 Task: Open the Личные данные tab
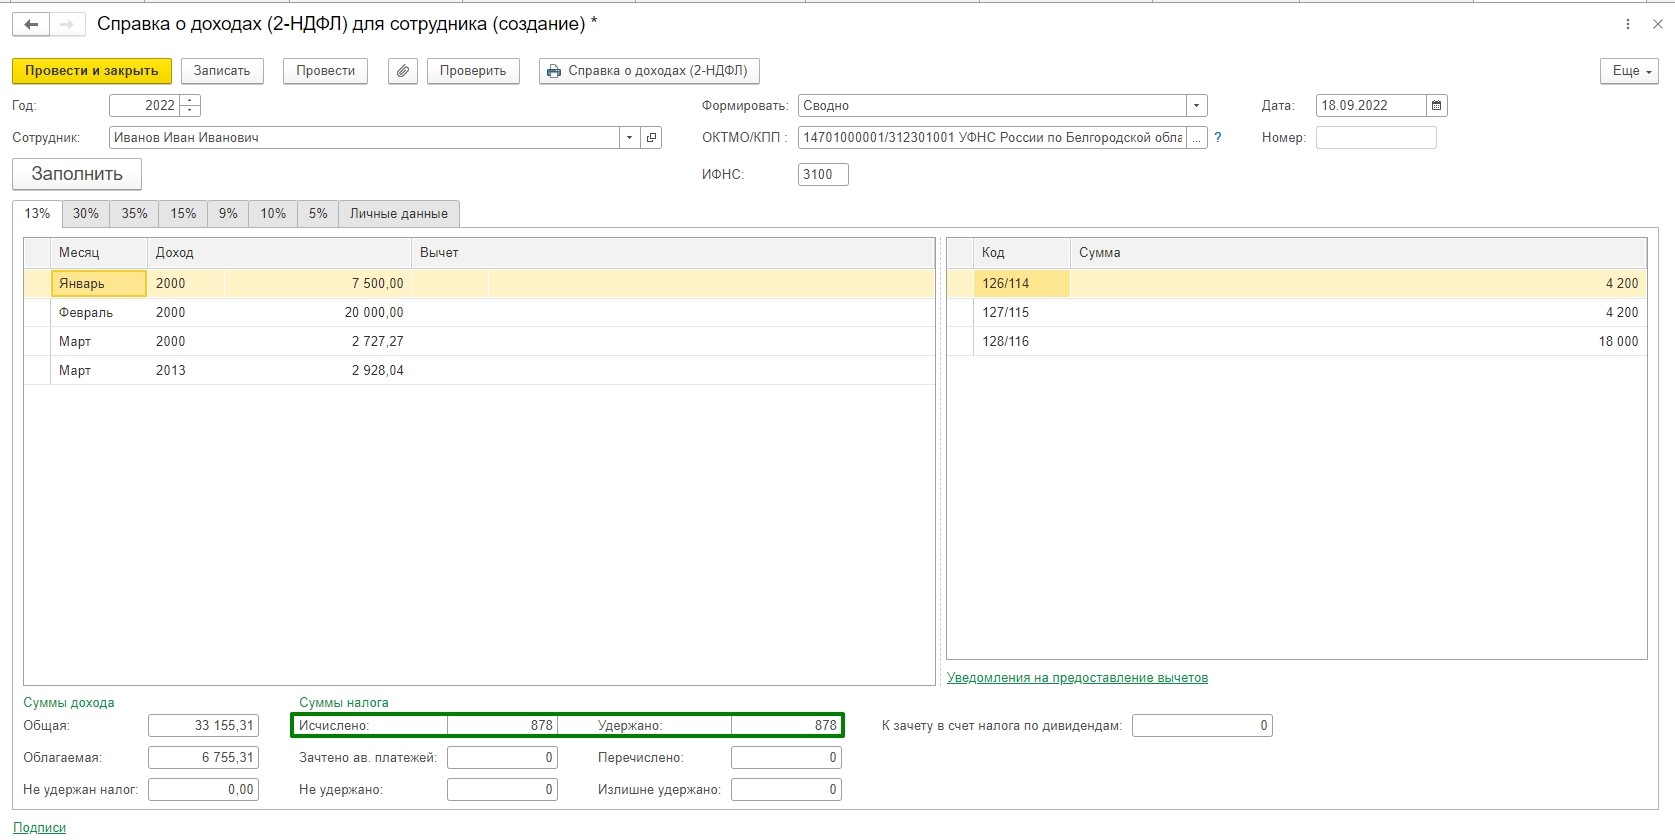point(399,214)
